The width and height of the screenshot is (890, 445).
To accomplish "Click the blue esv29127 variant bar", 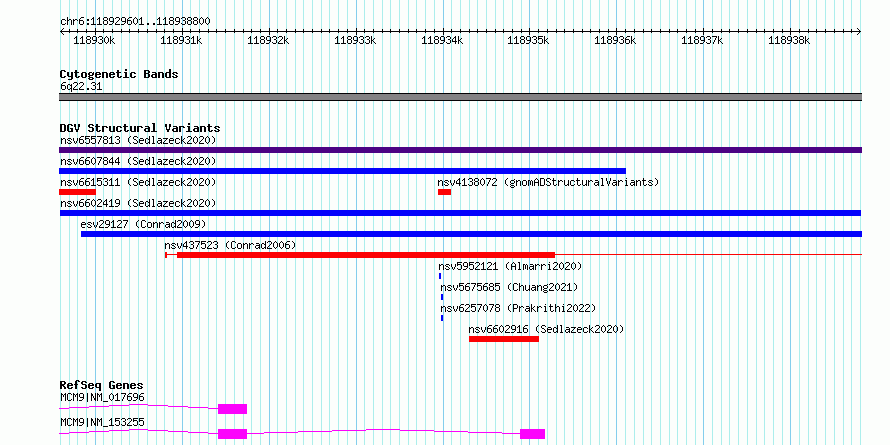I will tap(471, 234).
